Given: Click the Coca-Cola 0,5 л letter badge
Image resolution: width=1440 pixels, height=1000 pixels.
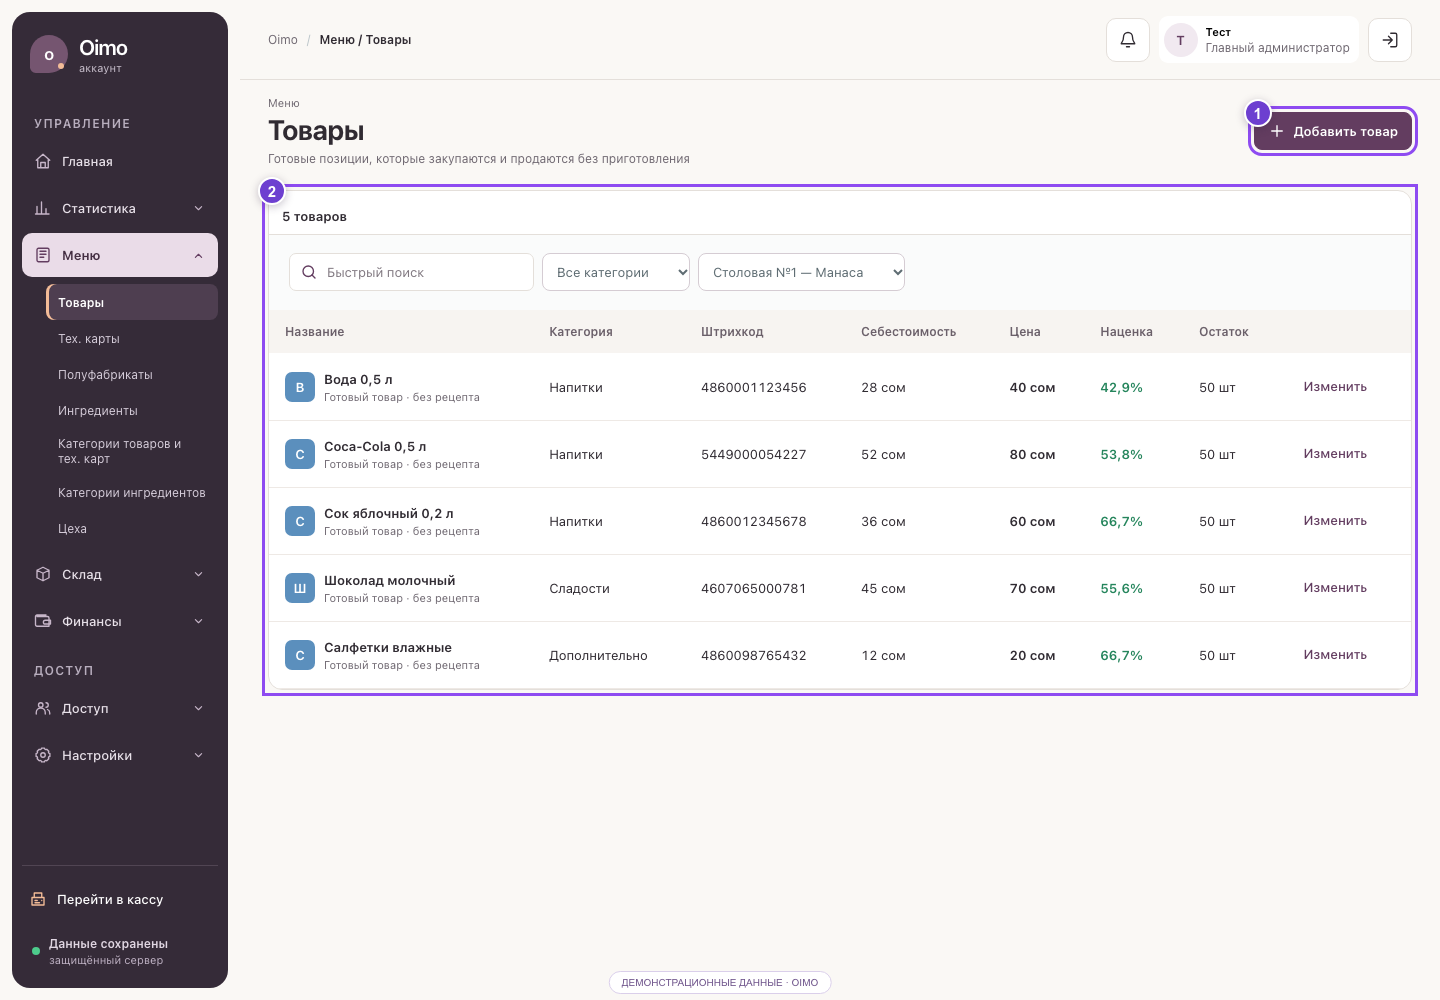Looking at the screenshot, I should click(x=300, y=454).
